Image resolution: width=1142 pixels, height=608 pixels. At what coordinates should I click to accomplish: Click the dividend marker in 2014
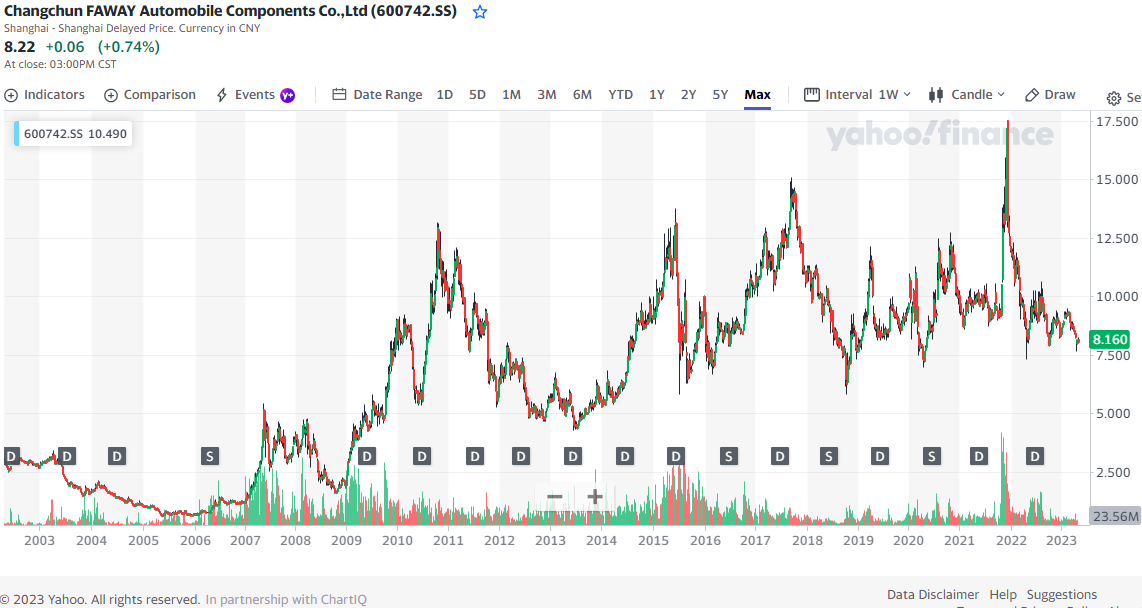click(625, 457)
